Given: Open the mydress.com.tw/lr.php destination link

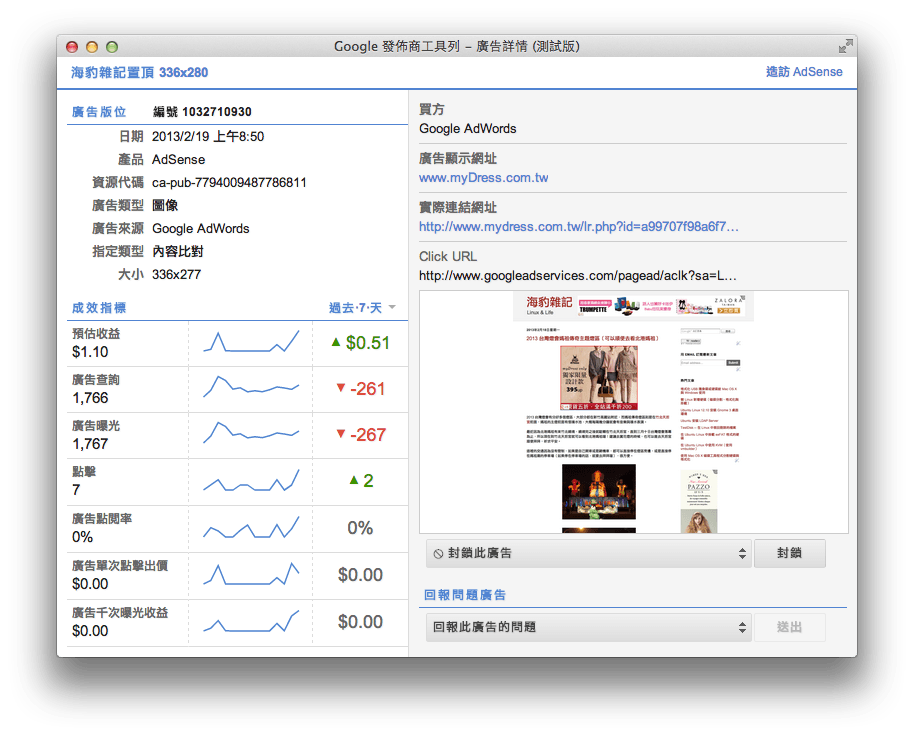Looking at the screenshot, I should (x=578, y=227).
